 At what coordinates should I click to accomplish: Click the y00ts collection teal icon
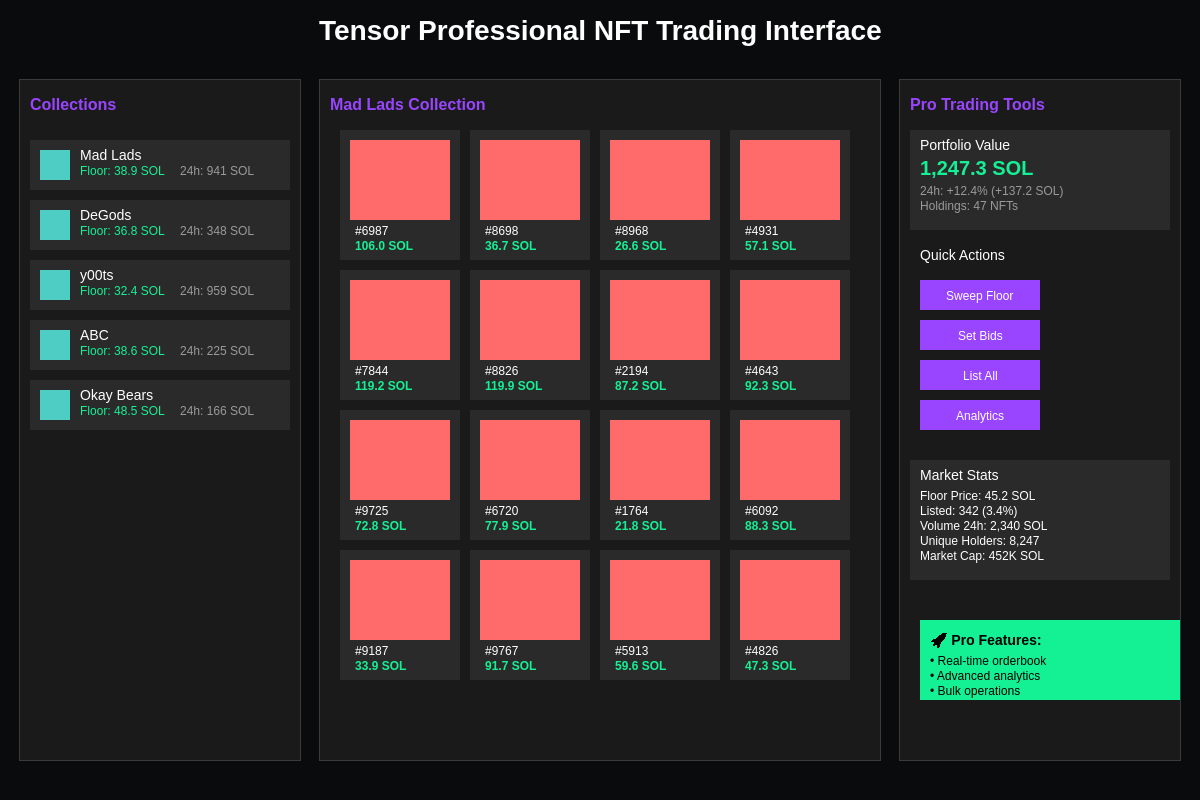[55, 285]
